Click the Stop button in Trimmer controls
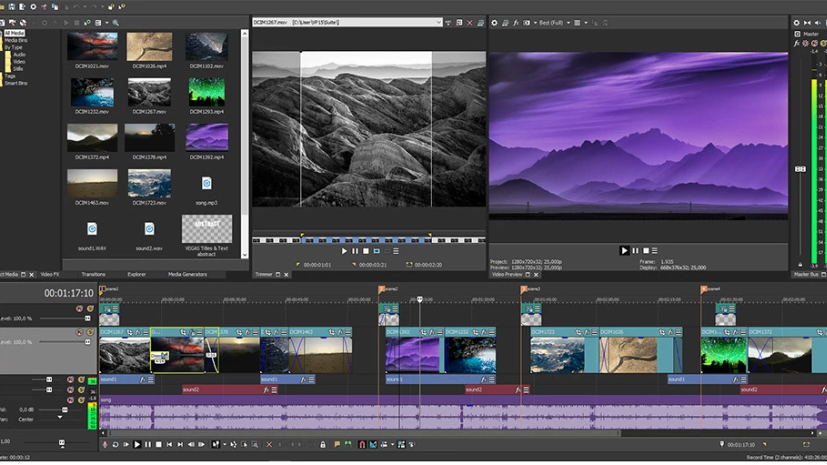The width and height of the screenshot is (827, 465). [x=365, y=251]
